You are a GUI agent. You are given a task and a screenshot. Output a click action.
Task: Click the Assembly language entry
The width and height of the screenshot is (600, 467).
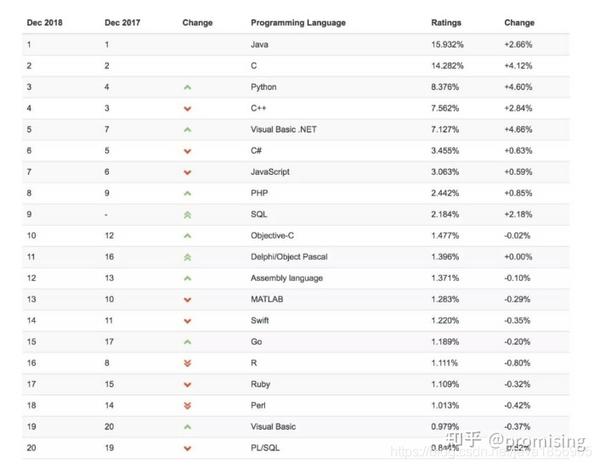(x=287, y=278)
